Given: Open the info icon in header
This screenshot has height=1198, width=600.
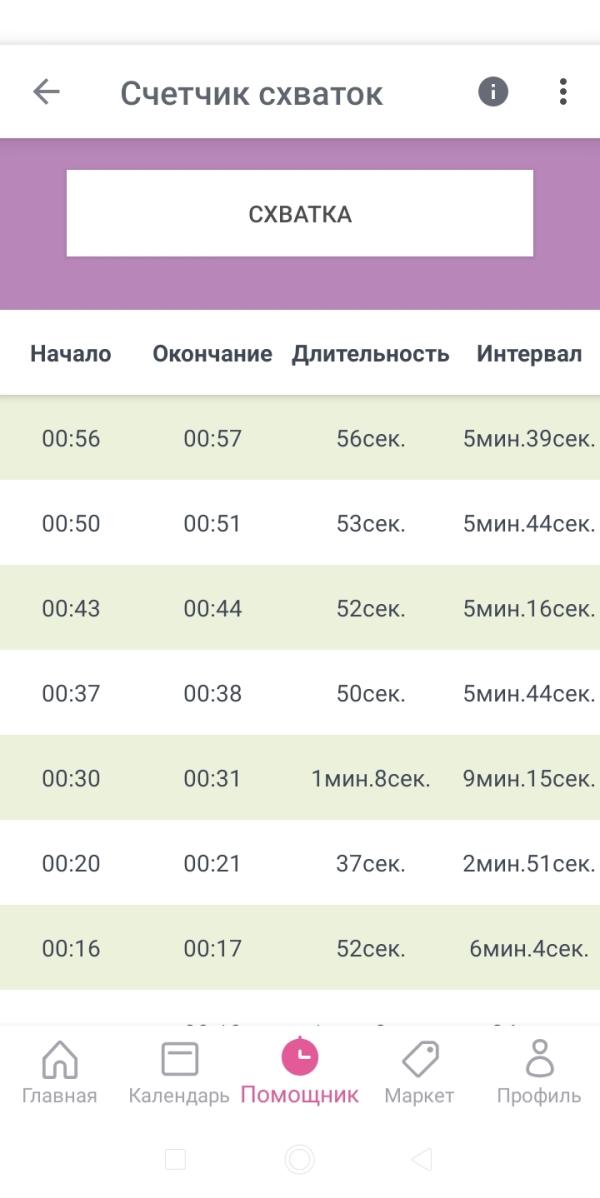Looking at the screenshot, I should tap(493, 92).
